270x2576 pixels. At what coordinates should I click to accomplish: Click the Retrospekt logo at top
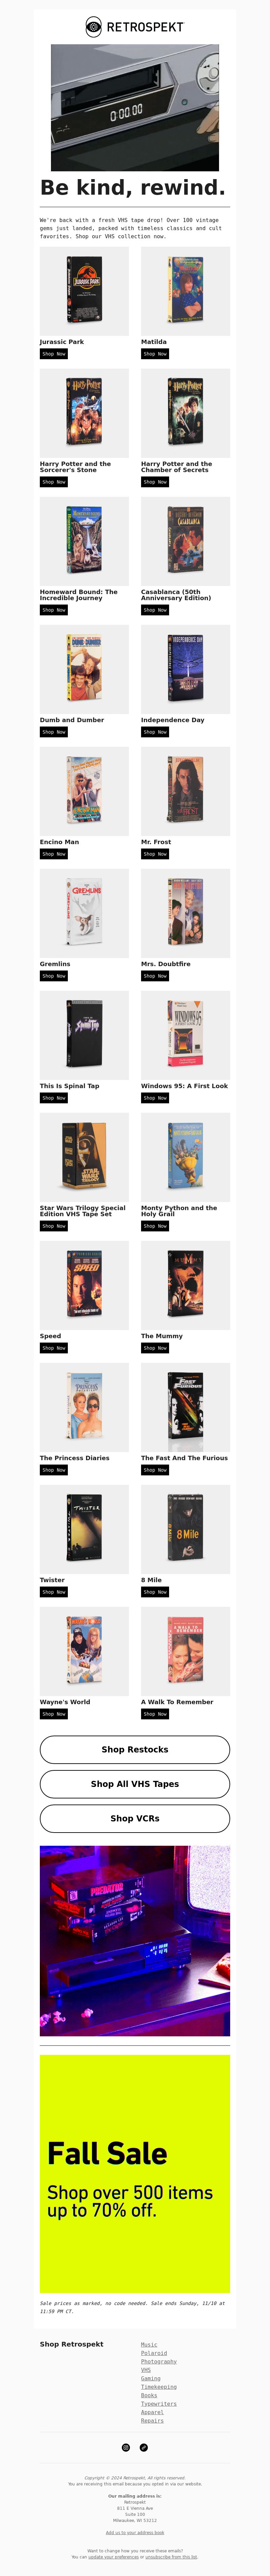point(135,27)
